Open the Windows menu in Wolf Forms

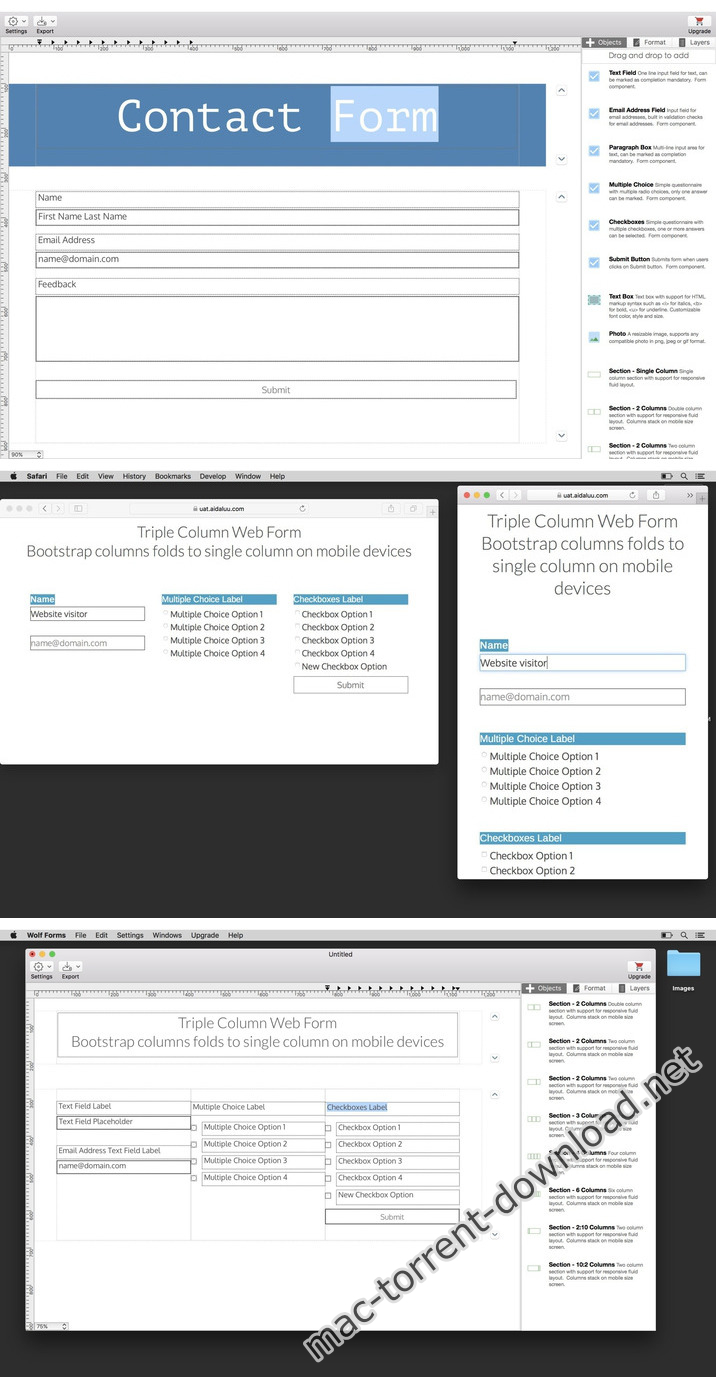(167, 935)
